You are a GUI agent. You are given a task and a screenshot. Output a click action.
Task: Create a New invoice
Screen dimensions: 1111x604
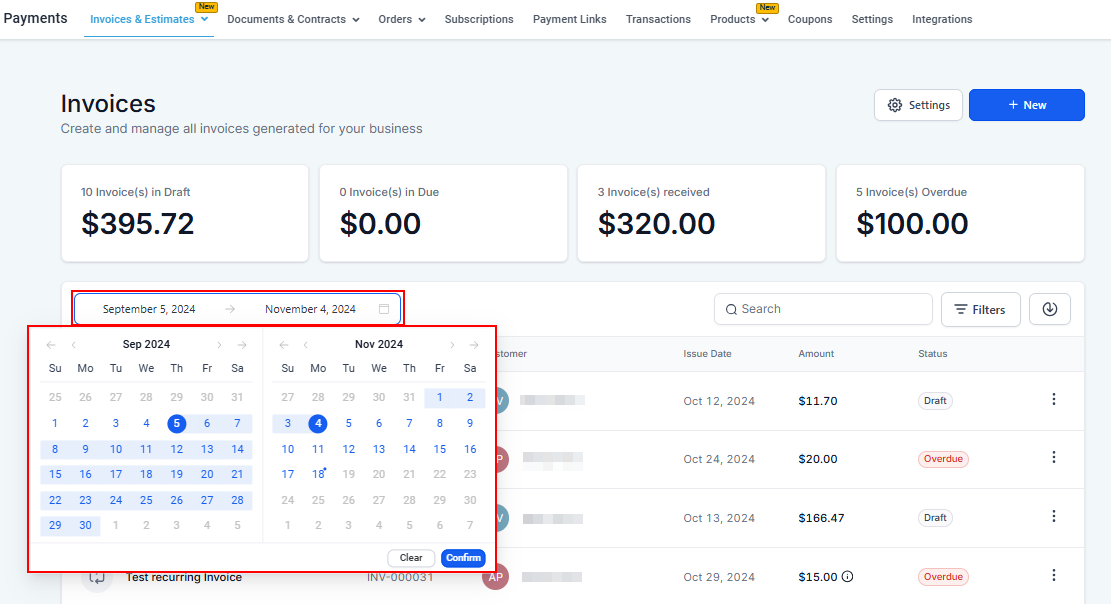tap(1026, 105)
